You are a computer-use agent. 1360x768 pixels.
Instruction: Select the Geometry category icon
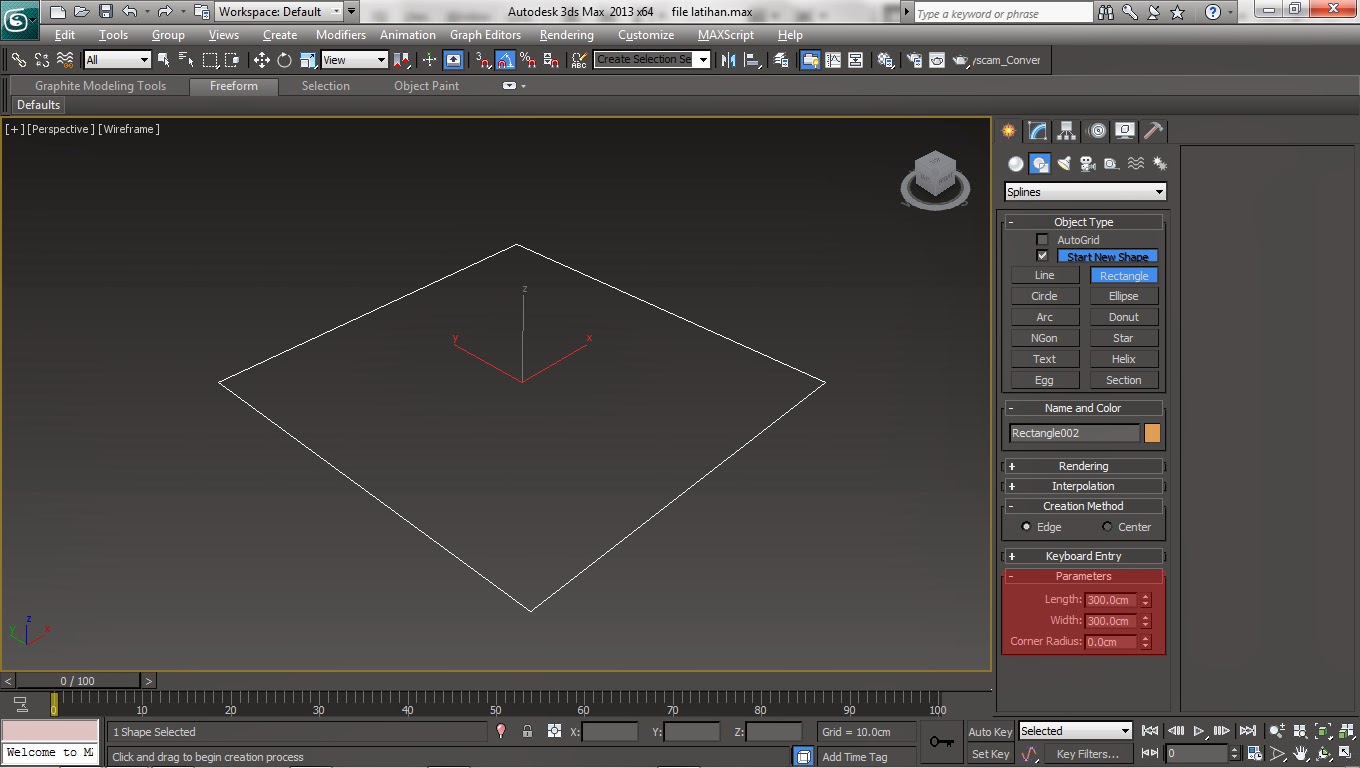pyautogui.click(x=1016, y=164)
